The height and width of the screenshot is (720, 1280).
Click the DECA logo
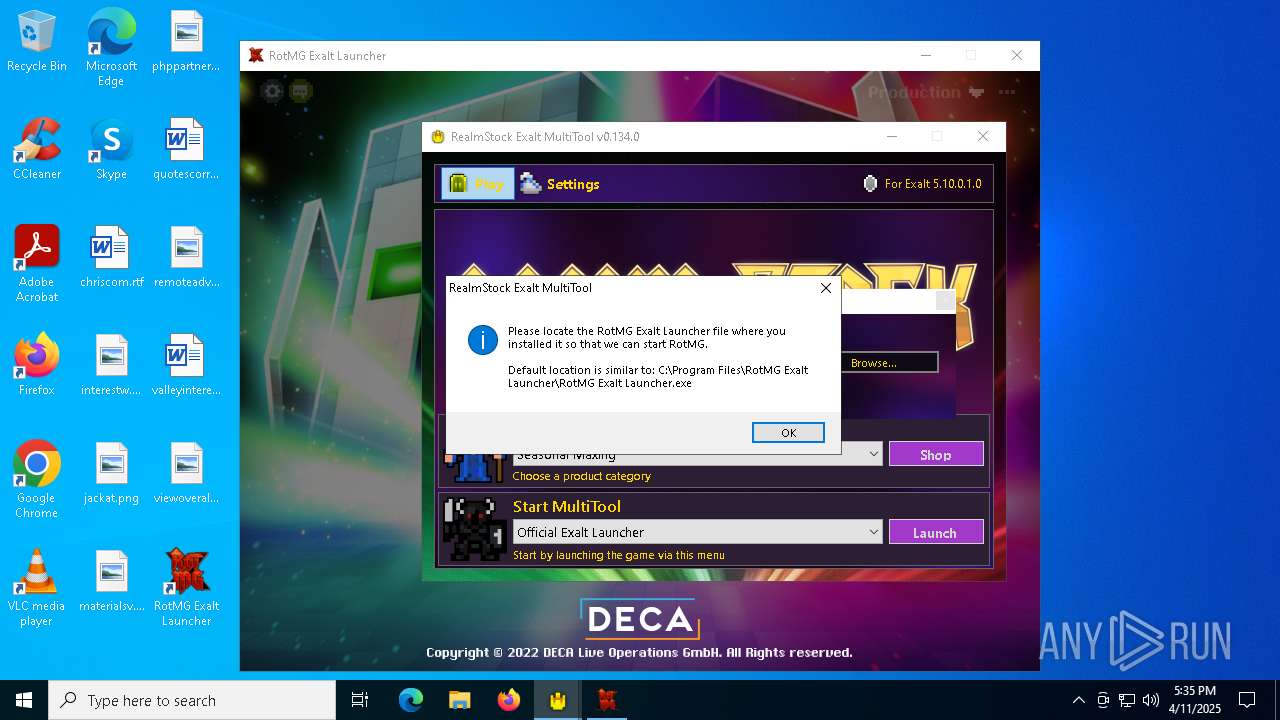[640, 619]
